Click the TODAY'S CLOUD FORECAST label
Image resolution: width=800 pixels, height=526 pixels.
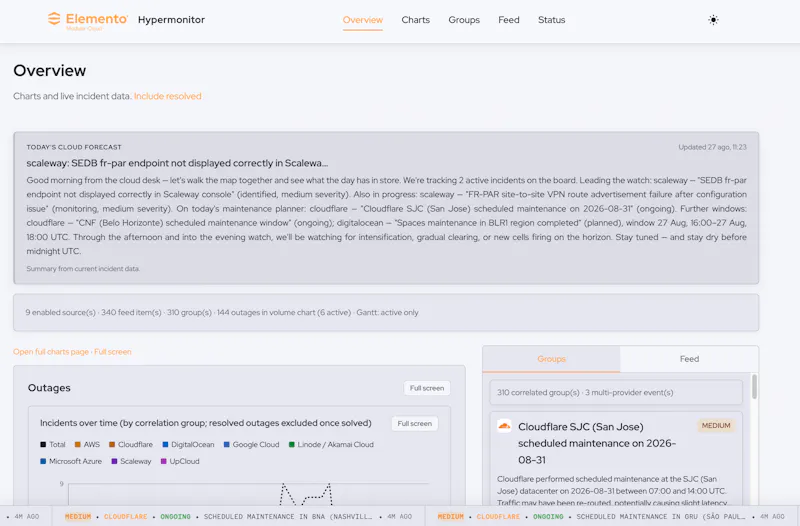click(74, 147)
